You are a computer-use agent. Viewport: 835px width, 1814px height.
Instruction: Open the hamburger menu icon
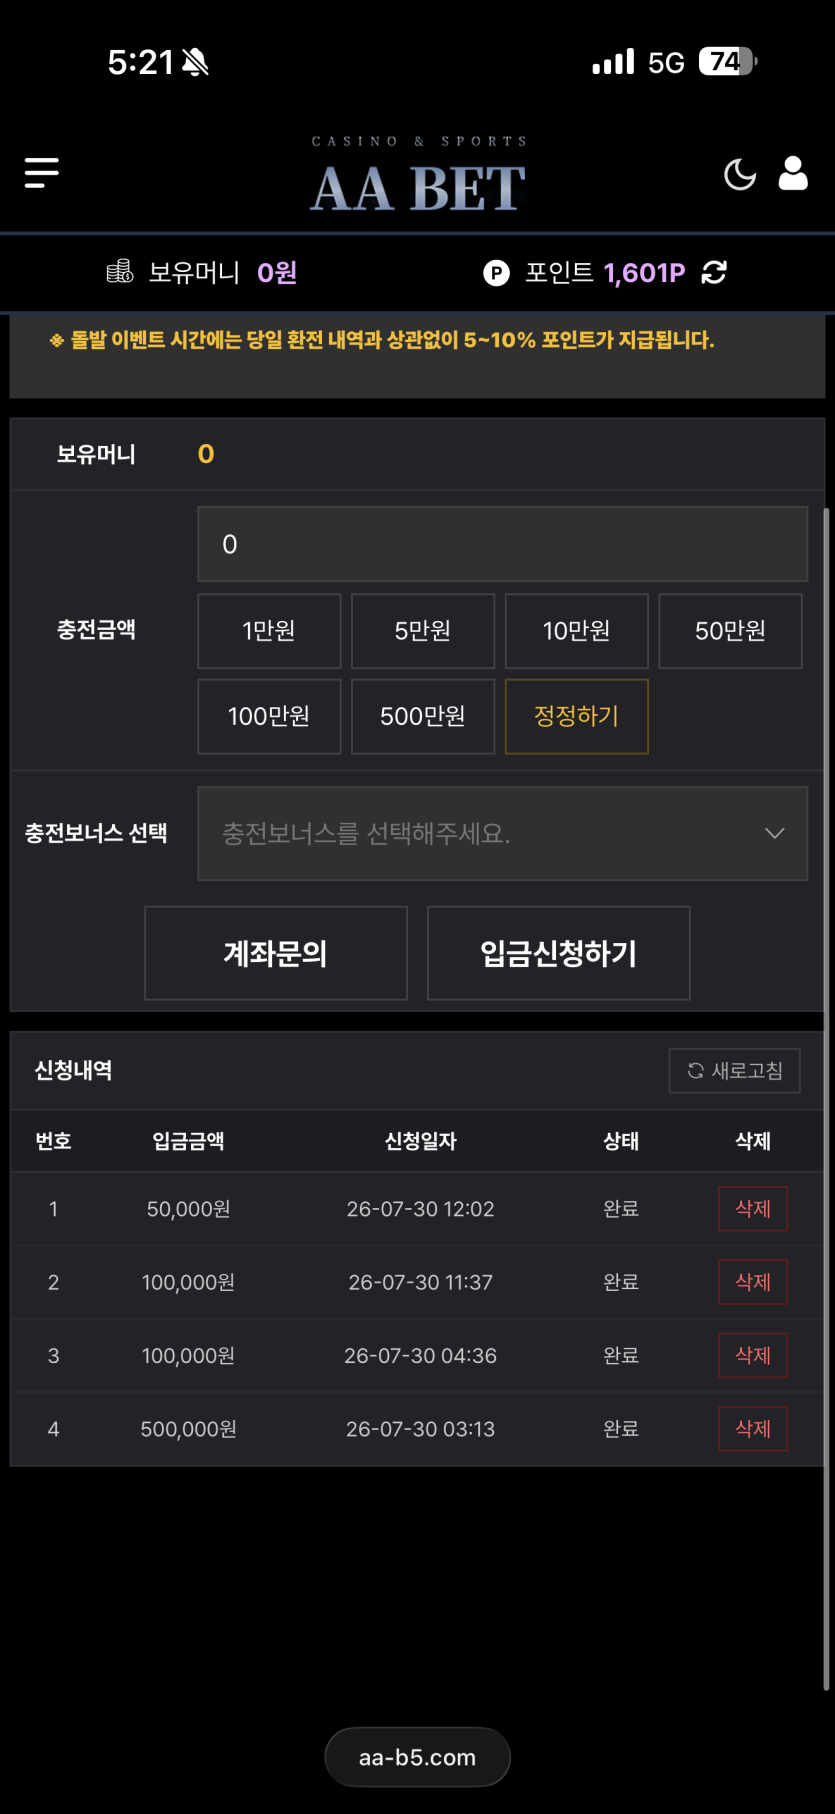tap(42, 173)
